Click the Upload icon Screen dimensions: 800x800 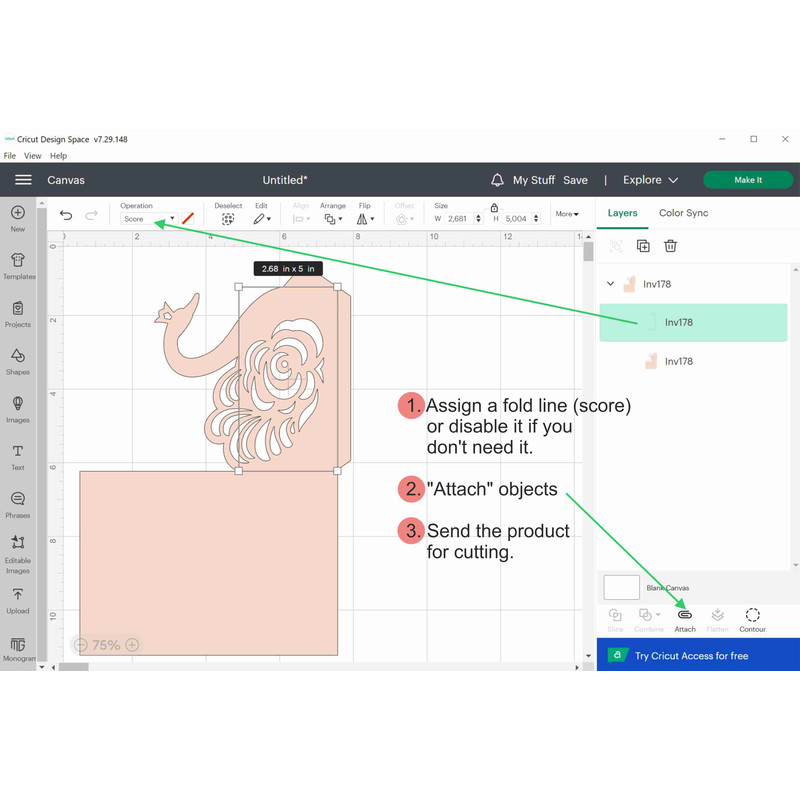tap(18, 599)
